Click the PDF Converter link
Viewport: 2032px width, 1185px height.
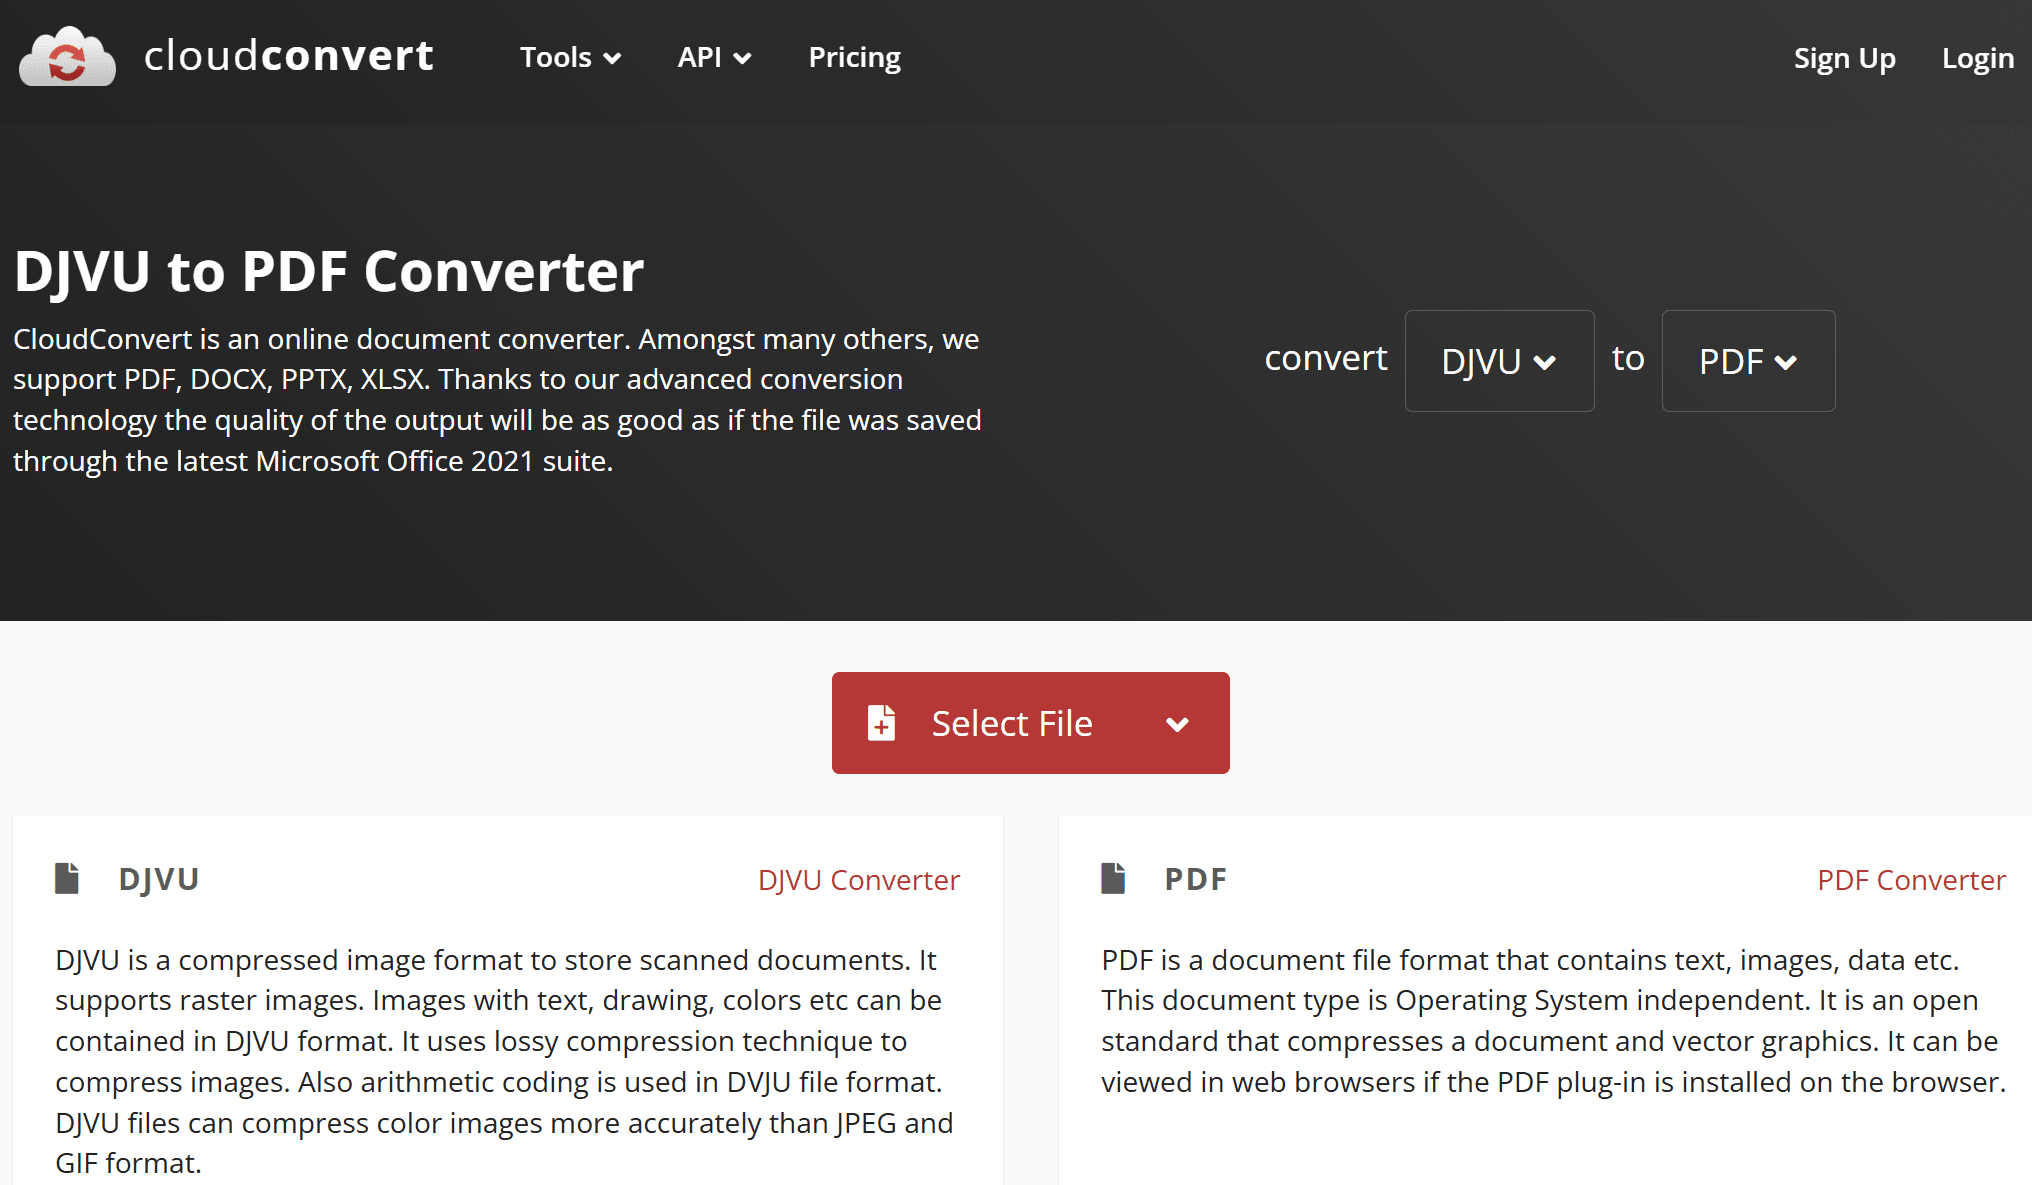pos(1912,879)
